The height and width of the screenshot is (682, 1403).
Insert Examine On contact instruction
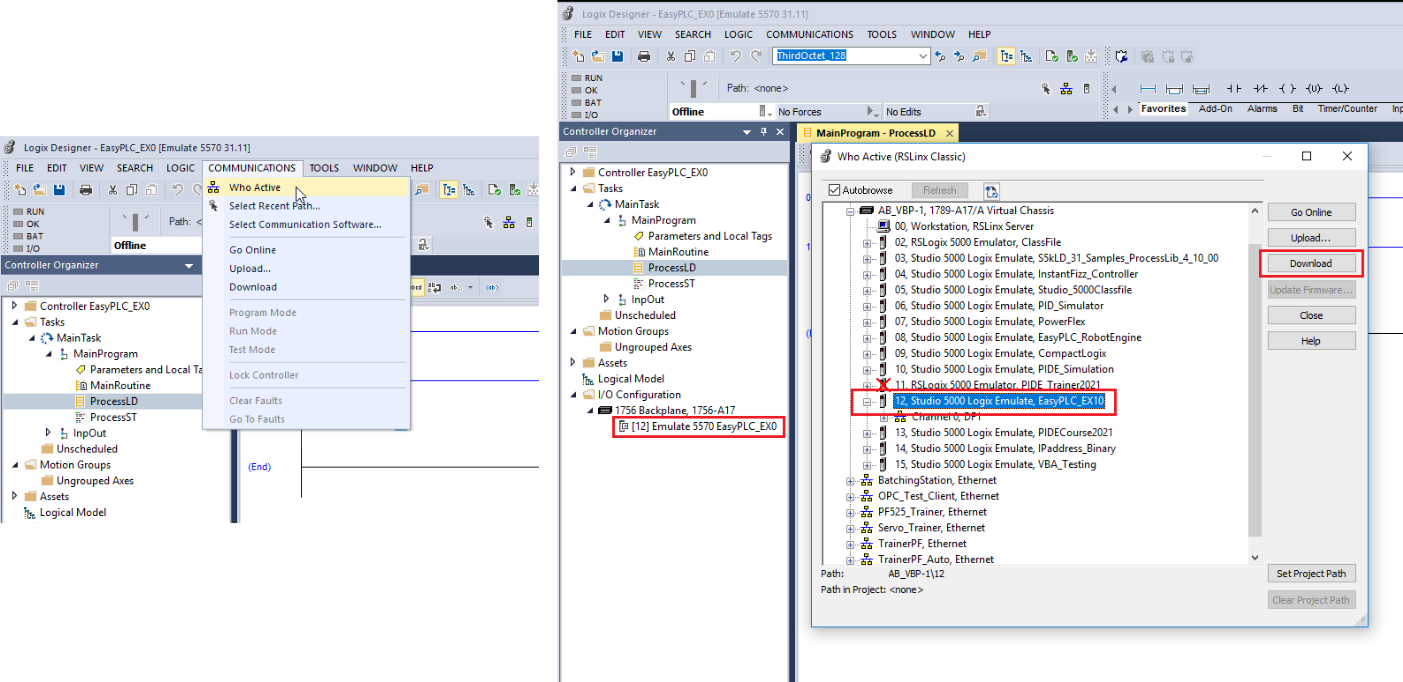tap(1234, 88)
